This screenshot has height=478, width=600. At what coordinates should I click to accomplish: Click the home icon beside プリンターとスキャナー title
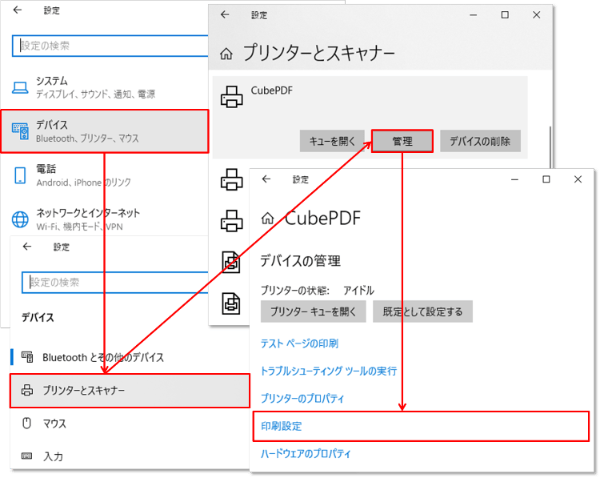(x=226, y=54)
